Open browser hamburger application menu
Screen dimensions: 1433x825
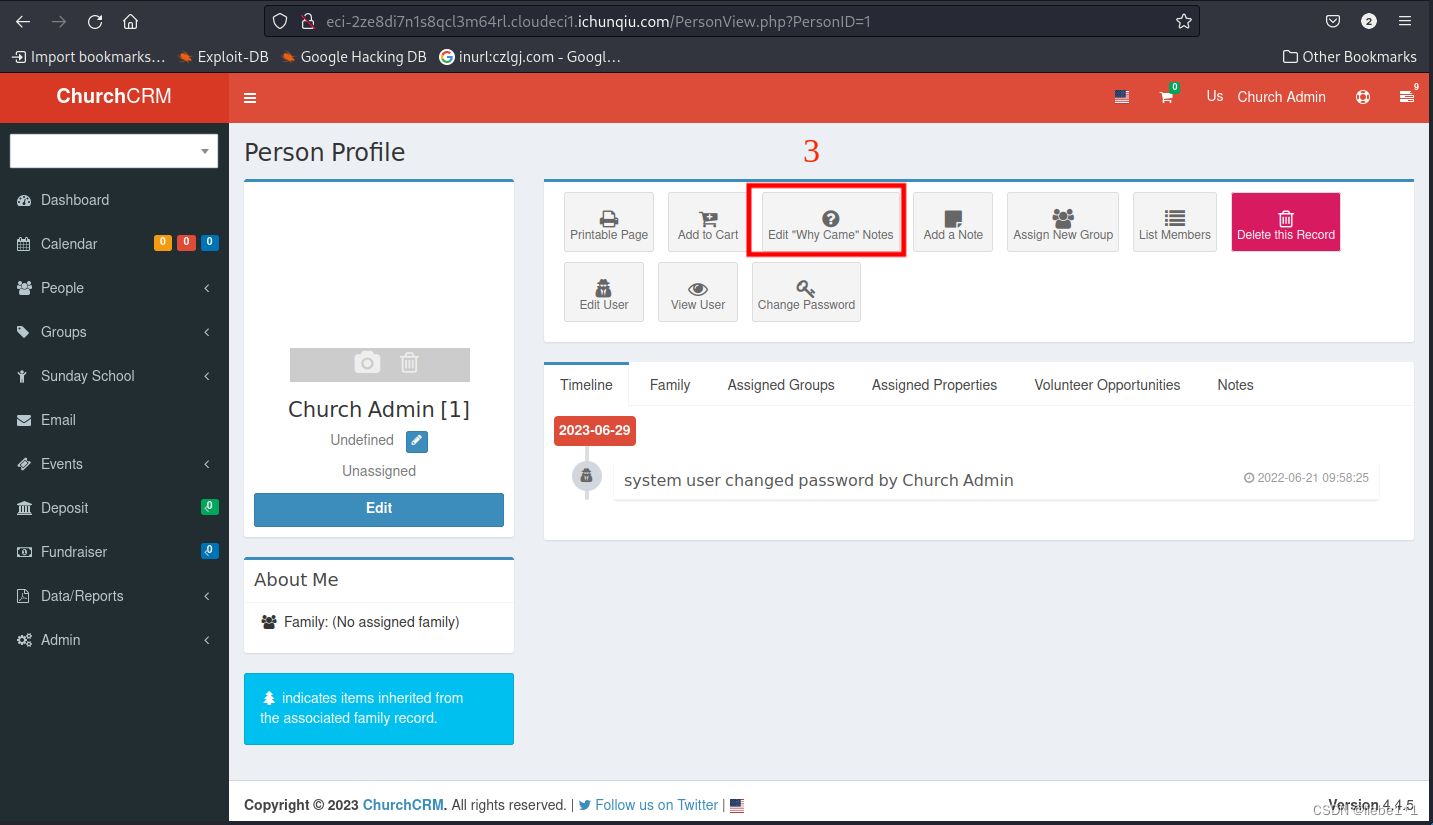click(1405, 21)
